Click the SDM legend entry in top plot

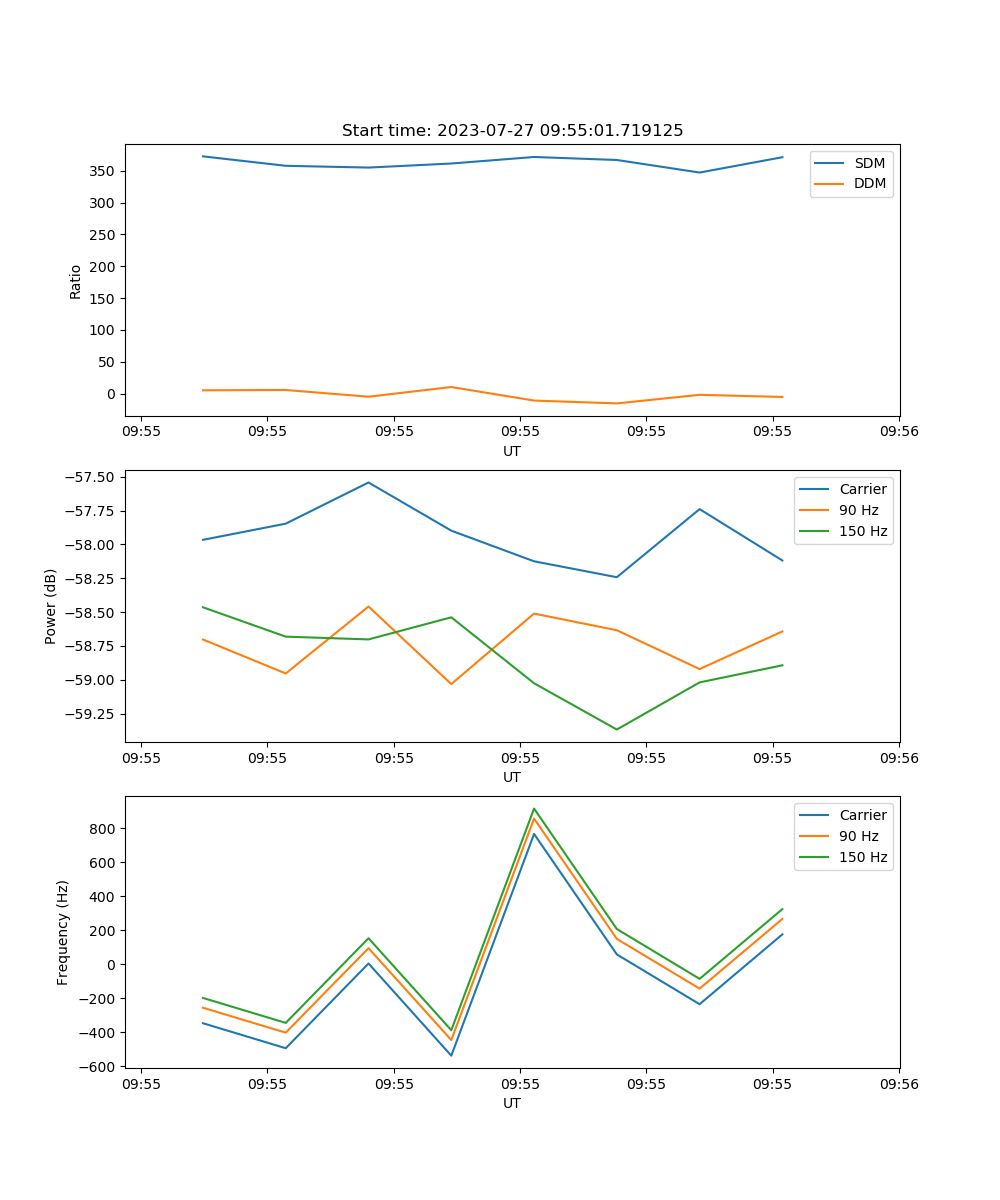pyautogui.click(x=869, y=163)
